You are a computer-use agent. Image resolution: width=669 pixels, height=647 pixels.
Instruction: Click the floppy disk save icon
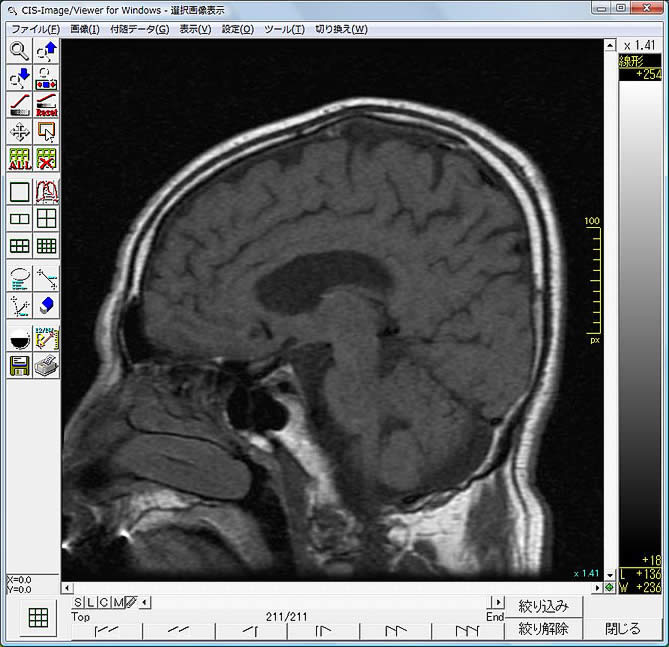point(20,366)
